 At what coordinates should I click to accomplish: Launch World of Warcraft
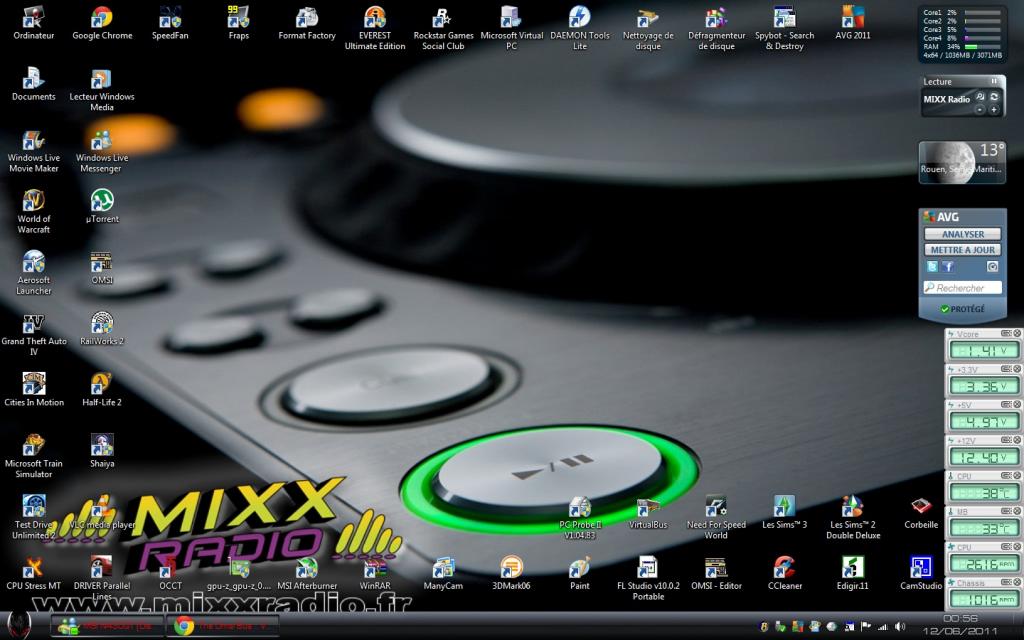click(33, 212)
